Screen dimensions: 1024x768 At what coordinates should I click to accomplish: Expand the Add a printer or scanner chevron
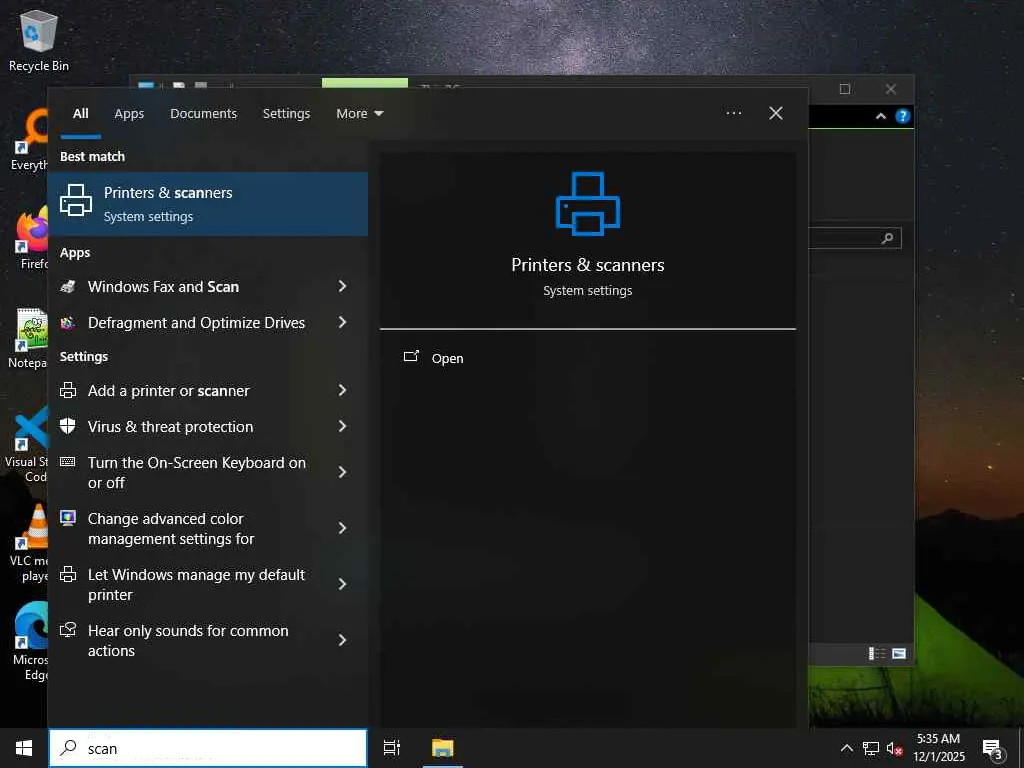pyautogui.click(x=342, y=390)
